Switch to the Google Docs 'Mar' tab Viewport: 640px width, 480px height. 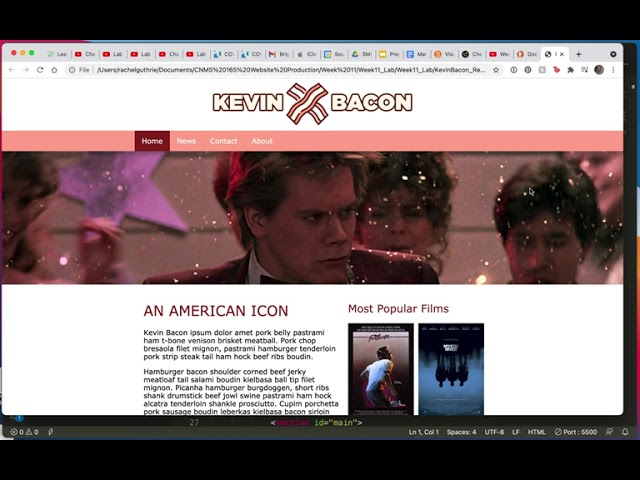coord(417,54)
